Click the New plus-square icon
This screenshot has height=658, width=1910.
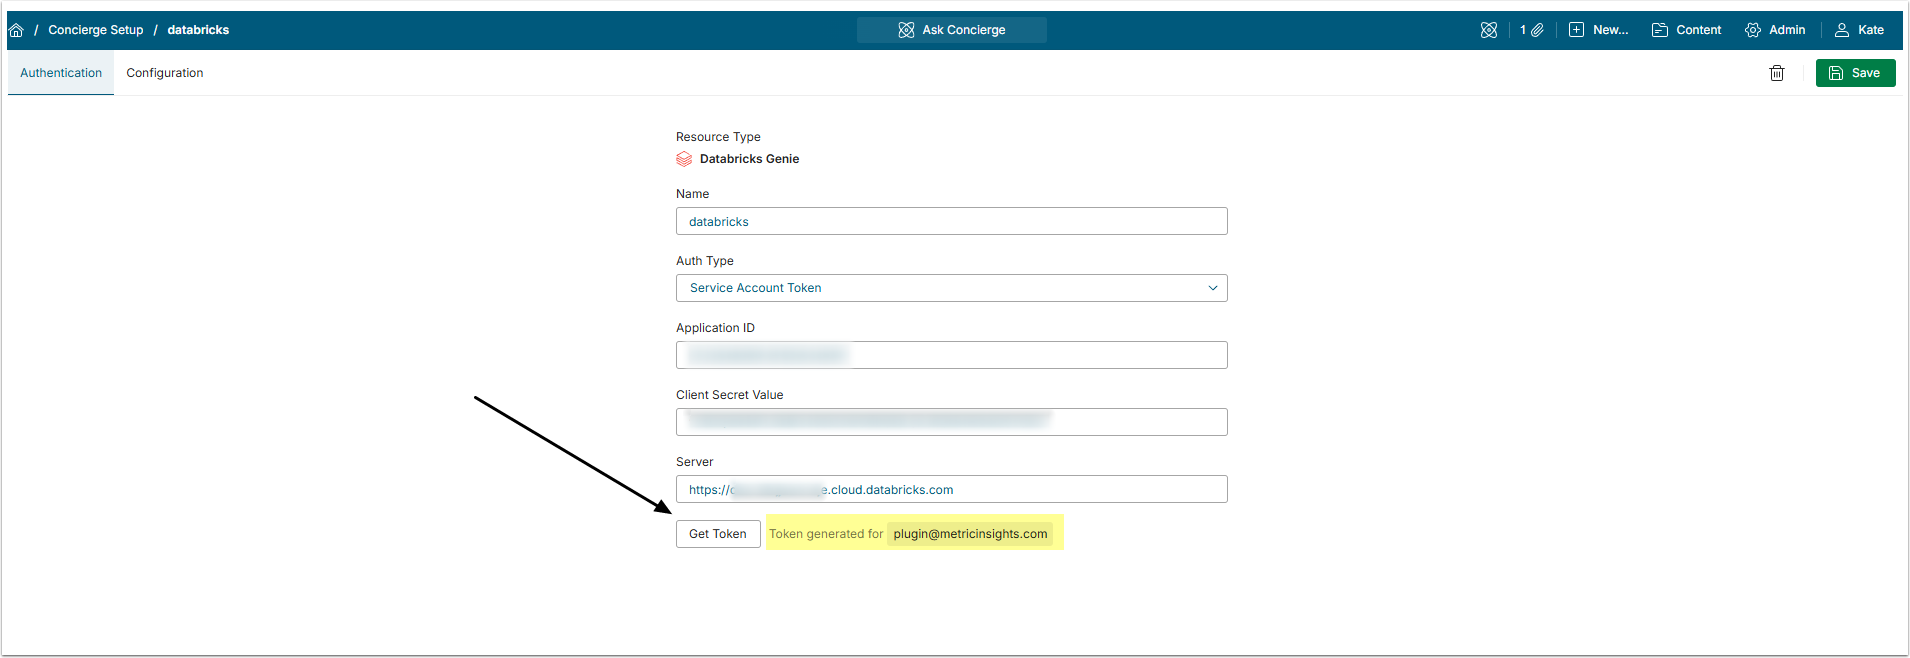(x=1576, y=30)
